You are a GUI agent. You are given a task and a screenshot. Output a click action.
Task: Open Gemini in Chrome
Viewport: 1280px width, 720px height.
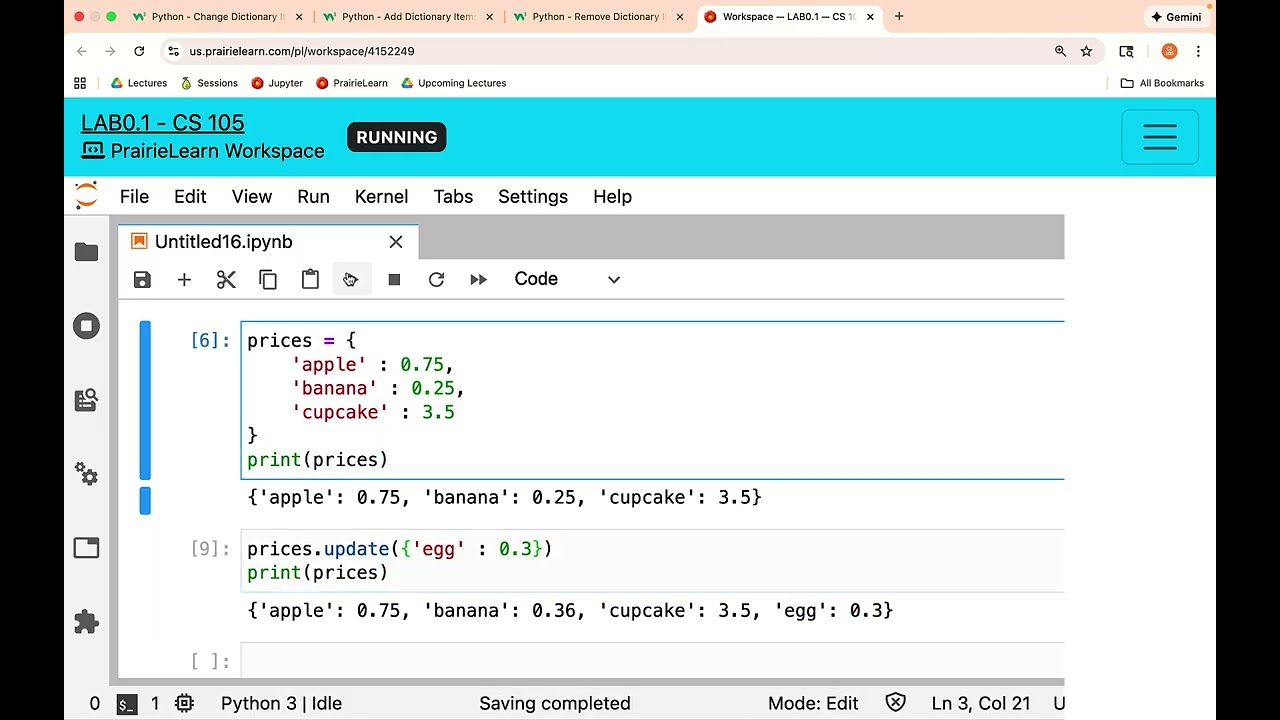[1176, 17]
